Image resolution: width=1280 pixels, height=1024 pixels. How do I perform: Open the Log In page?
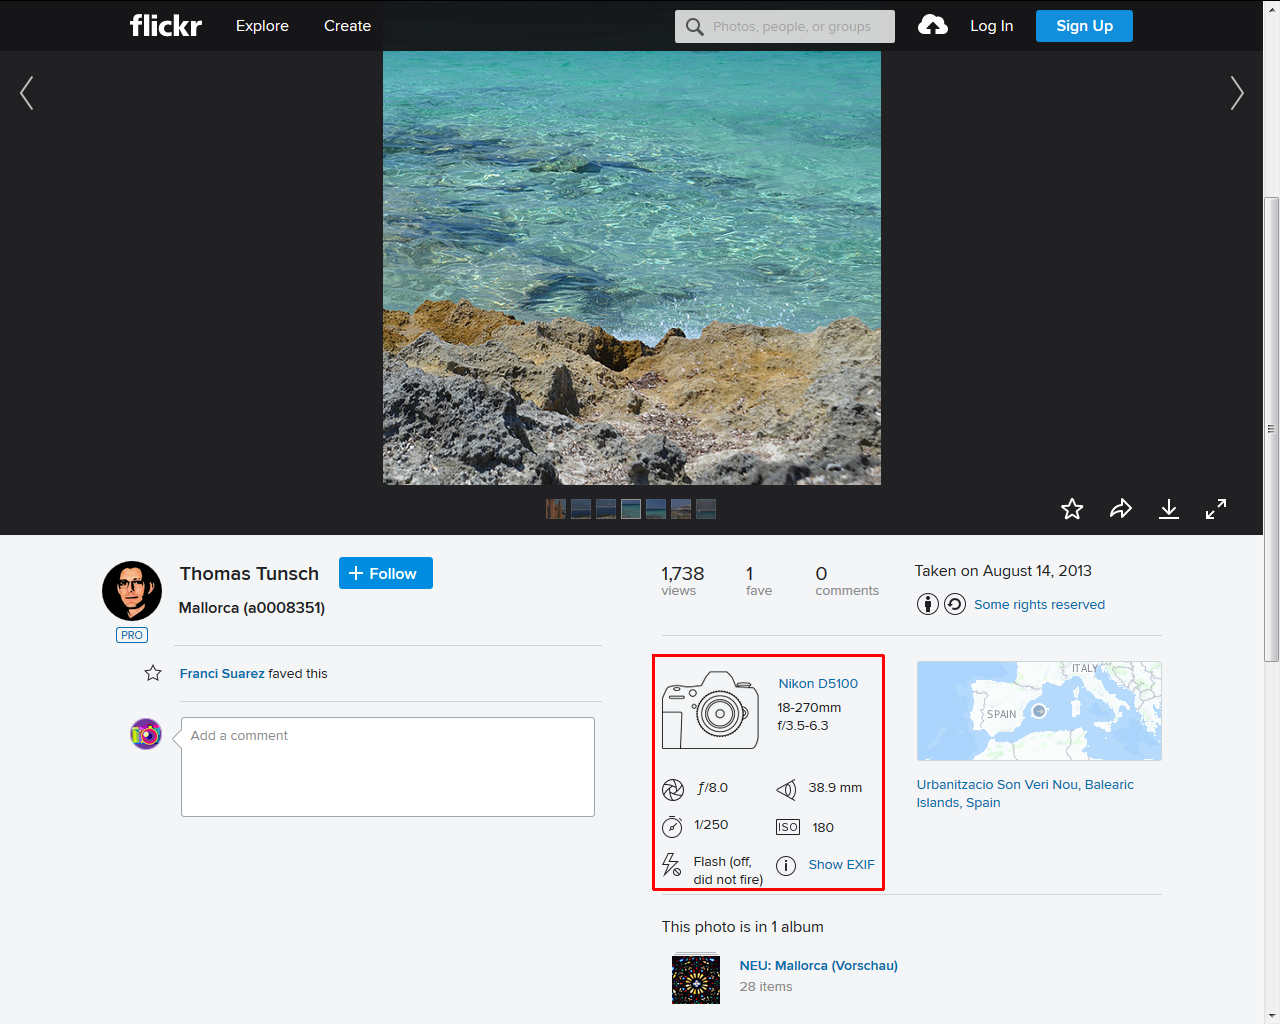point(991,26)
